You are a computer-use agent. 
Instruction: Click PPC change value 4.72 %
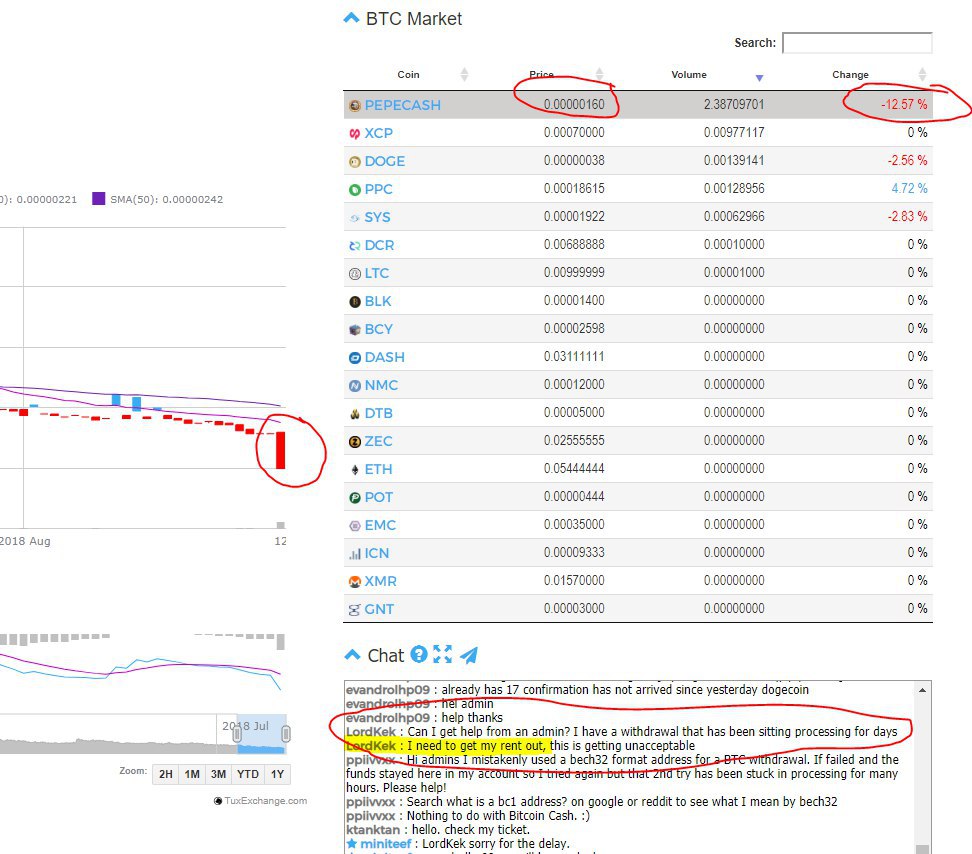pos(909,188)
